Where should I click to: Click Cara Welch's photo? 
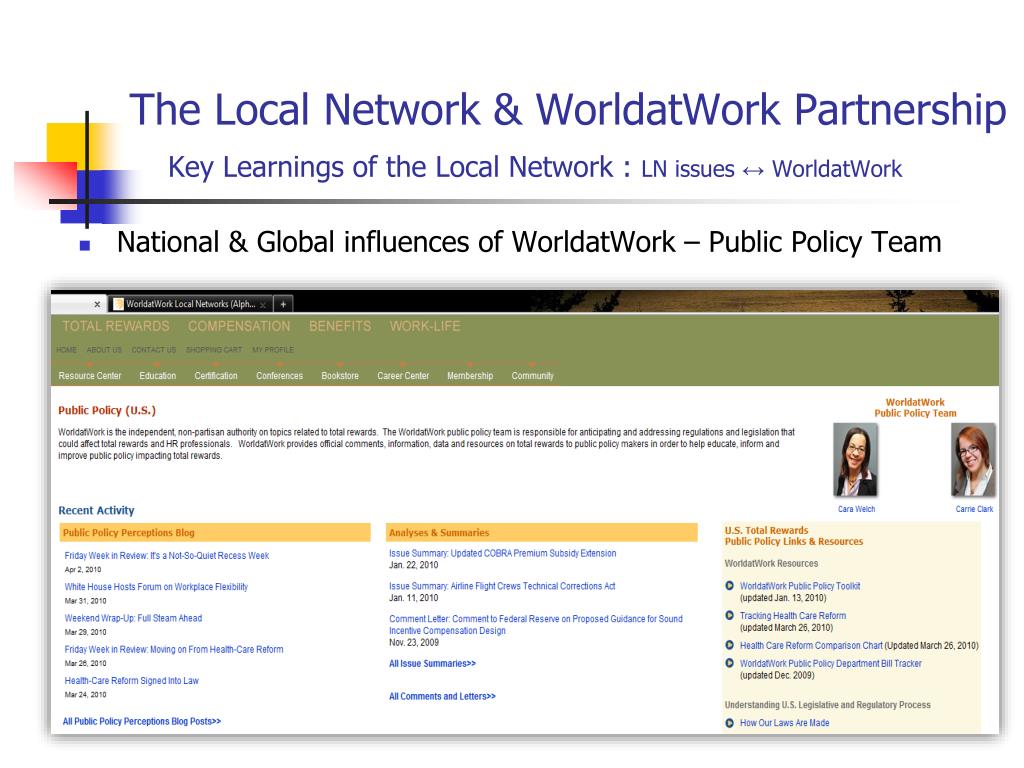(856, 460)
